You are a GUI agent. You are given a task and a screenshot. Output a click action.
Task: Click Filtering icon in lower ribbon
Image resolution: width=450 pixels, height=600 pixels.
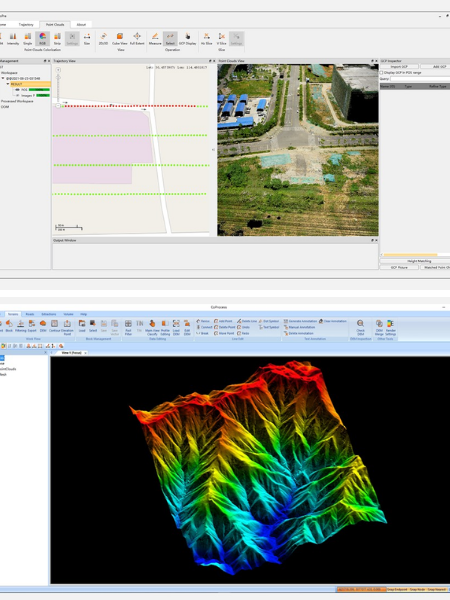[21, 326]
